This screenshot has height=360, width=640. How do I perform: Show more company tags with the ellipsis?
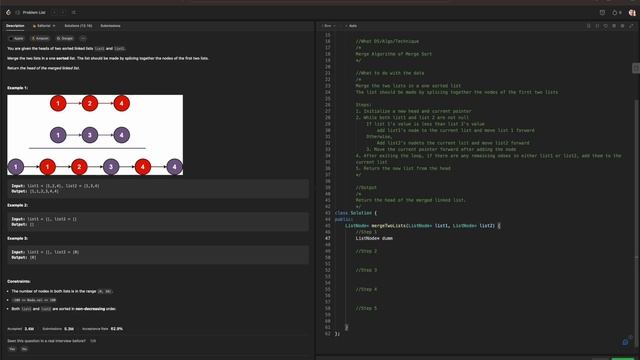pos(83,38)
